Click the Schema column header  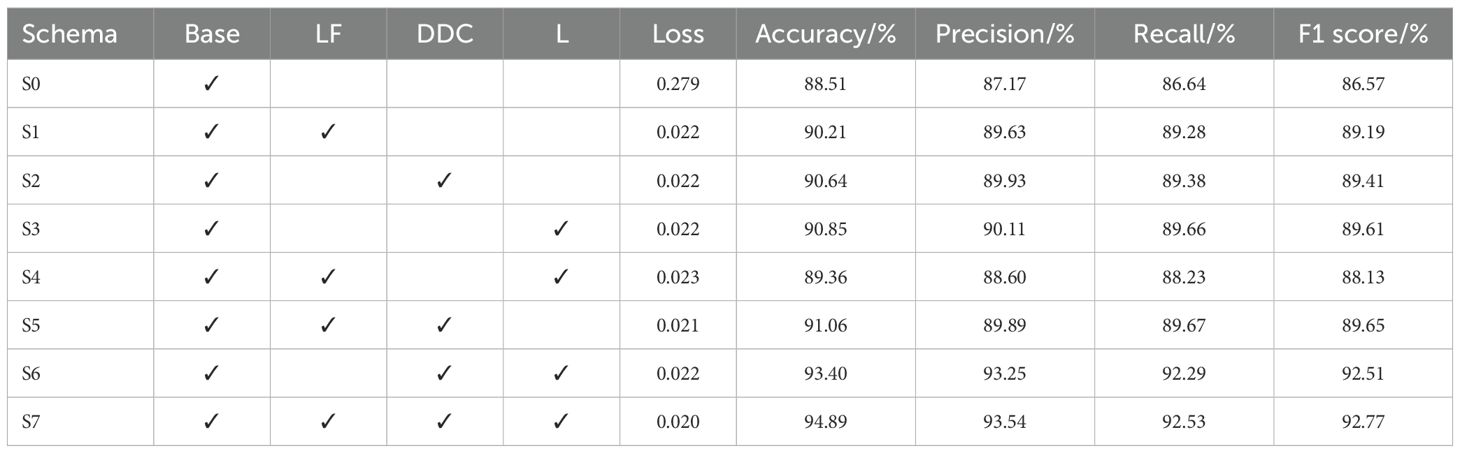click(70, 34)
